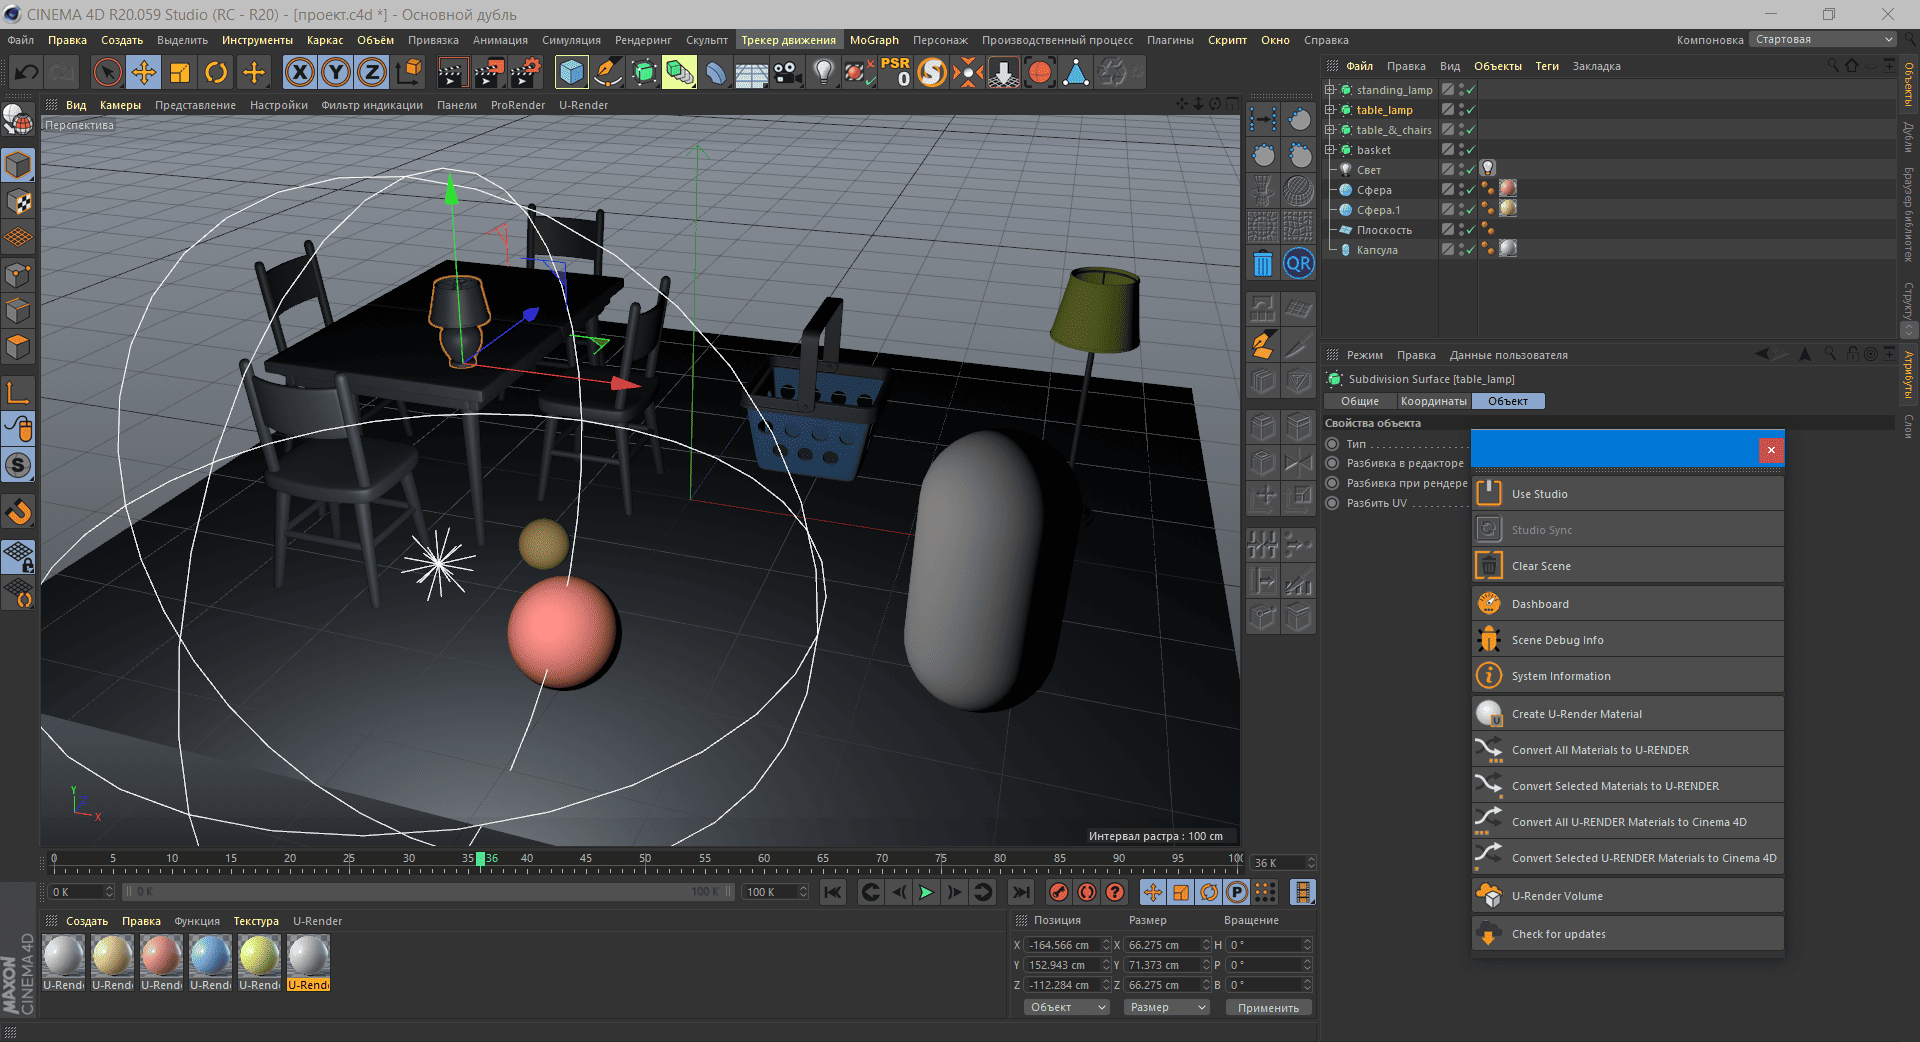
Task: Switch to the Общие tab
Action: click(x=1360, y=401)
